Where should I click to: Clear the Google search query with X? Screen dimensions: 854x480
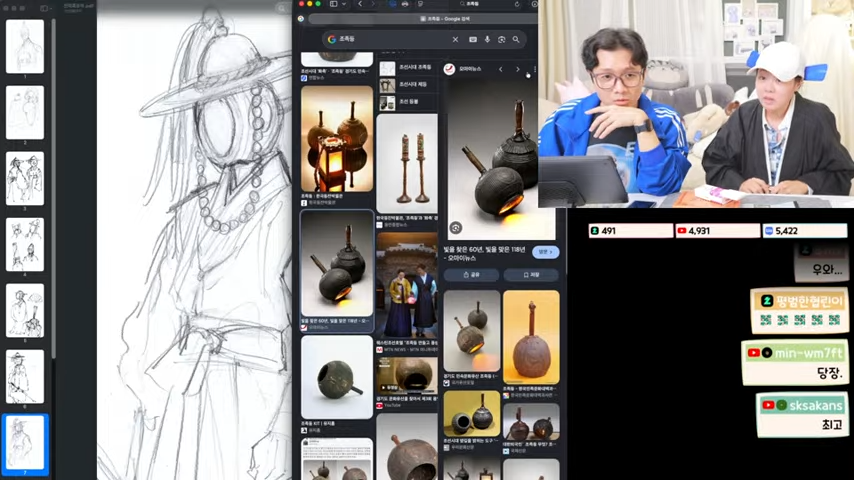[x=455, y=39]
